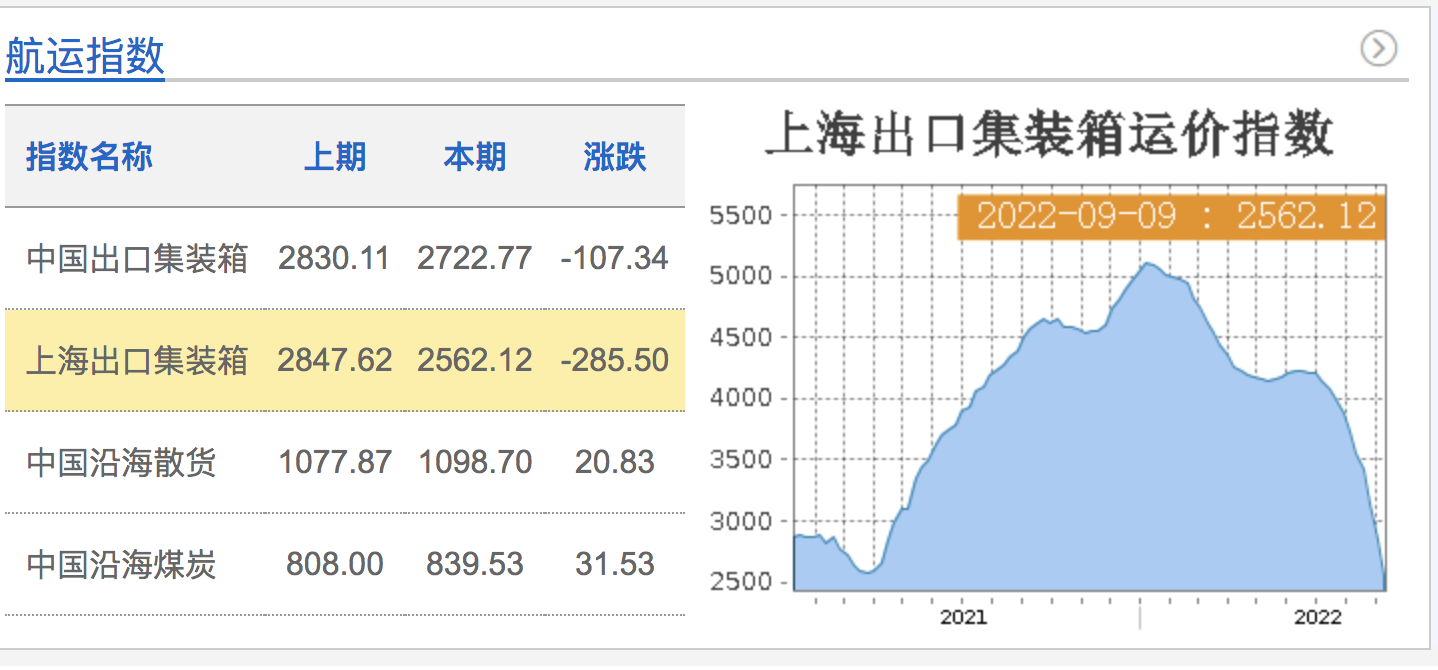Open the 航运指数 section link
1438x670 pixels.
83,57
